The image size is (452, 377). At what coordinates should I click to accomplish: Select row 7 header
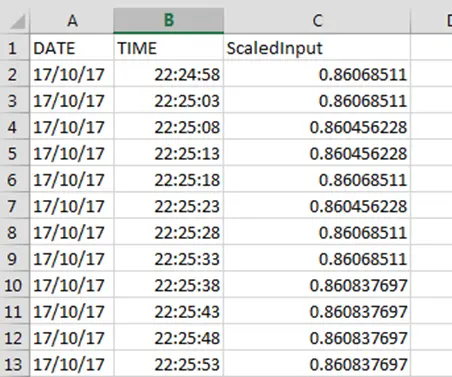[x=14, y=206]
